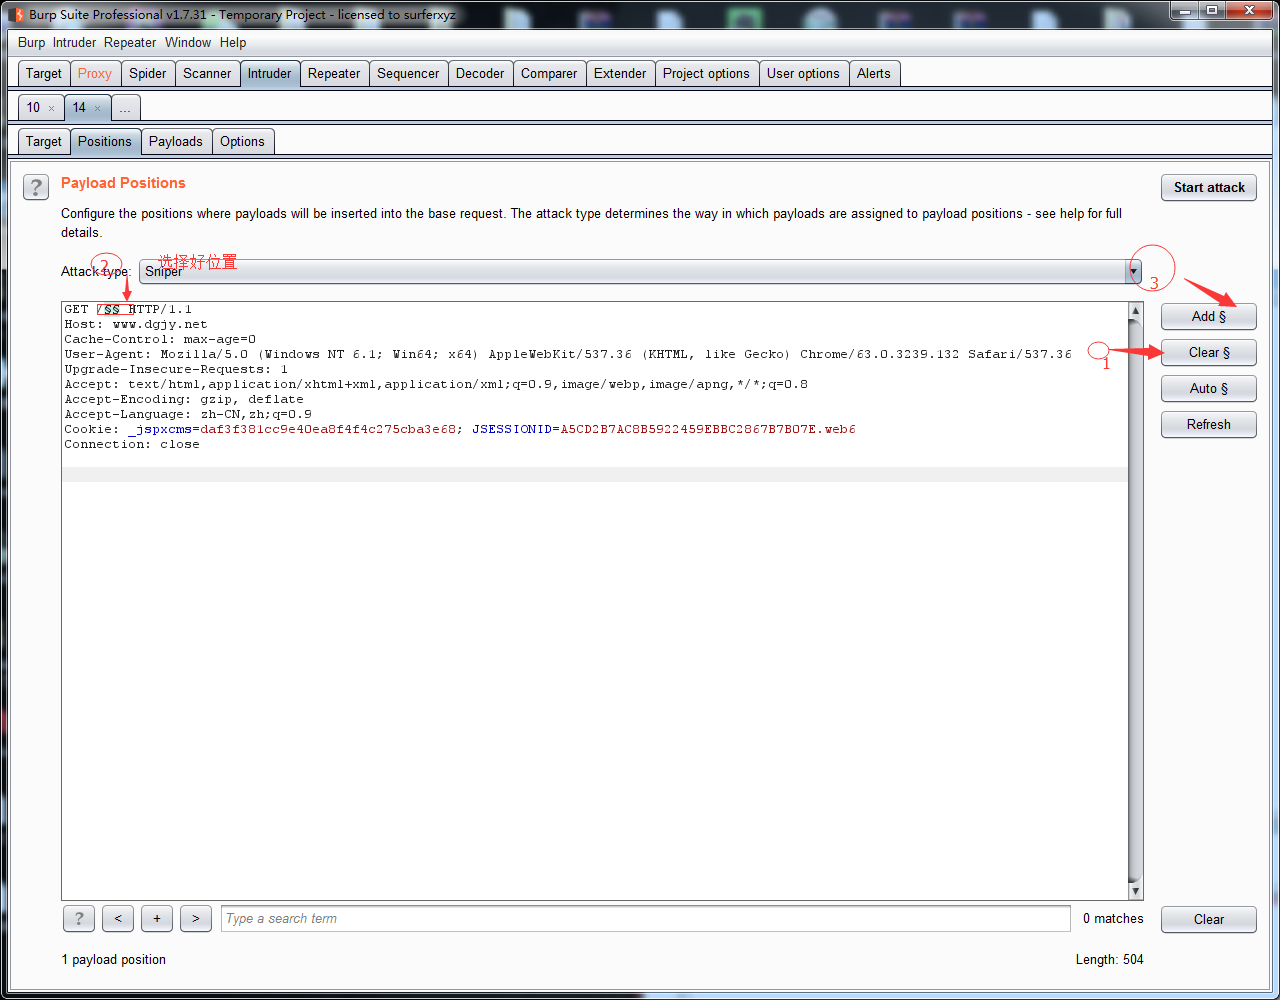Click request editor scrollbar up arrow
Screen dimensions: 1280x1000
tap(1135, 311)
